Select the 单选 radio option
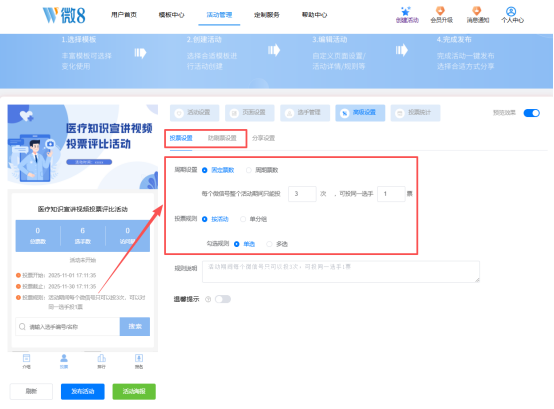This screenshot has width=554, height=409. click(x=237, y=244)
